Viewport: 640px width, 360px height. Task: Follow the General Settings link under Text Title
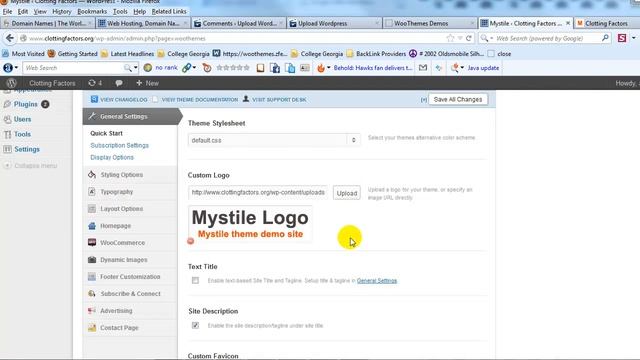tap(377, 281)
